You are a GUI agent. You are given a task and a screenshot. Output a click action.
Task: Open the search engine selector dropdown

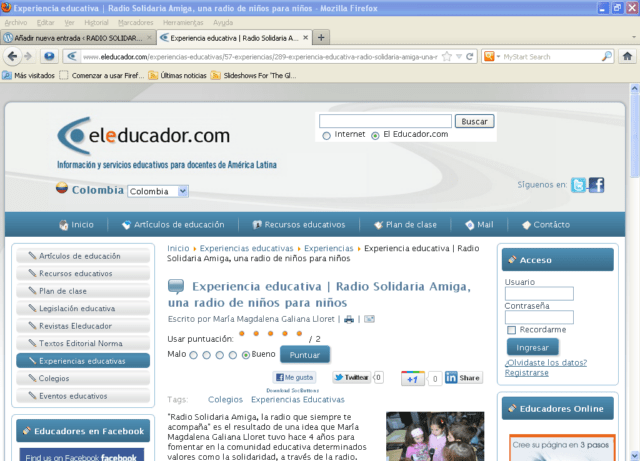(x=491, y=57)
